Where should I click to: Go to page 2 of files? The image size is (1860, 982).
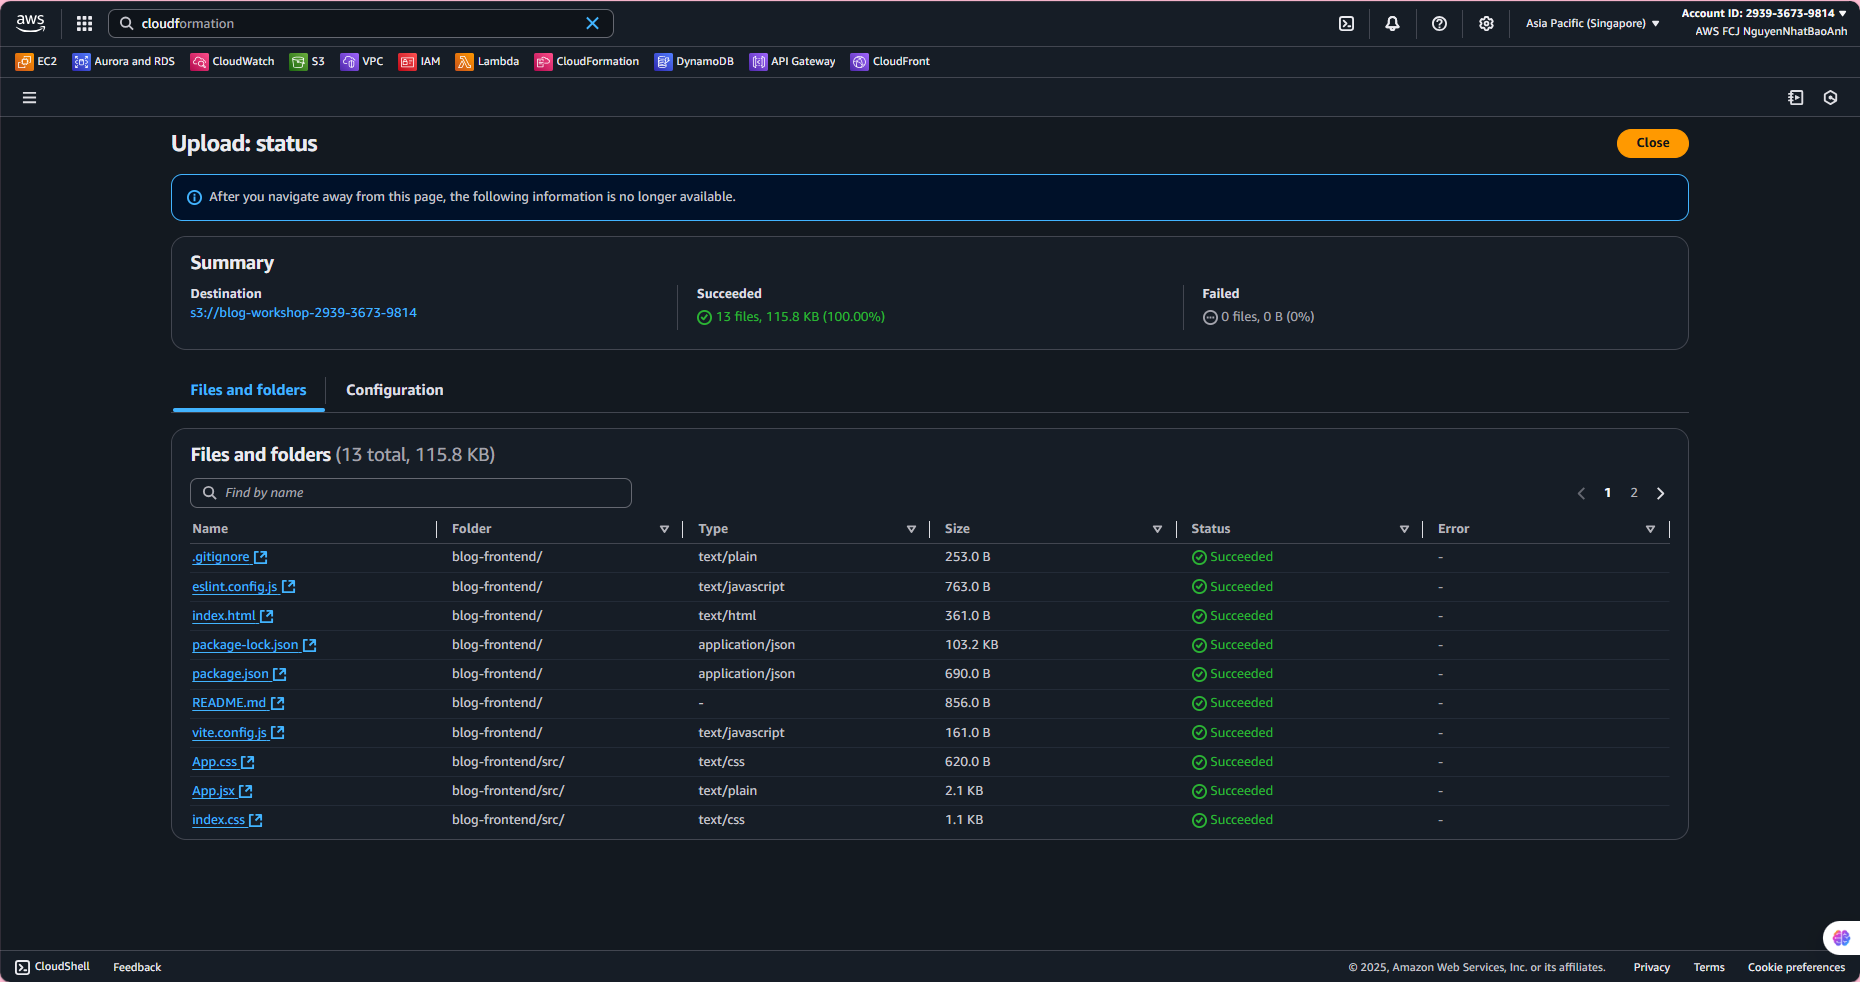click(x=1634, y=493)
